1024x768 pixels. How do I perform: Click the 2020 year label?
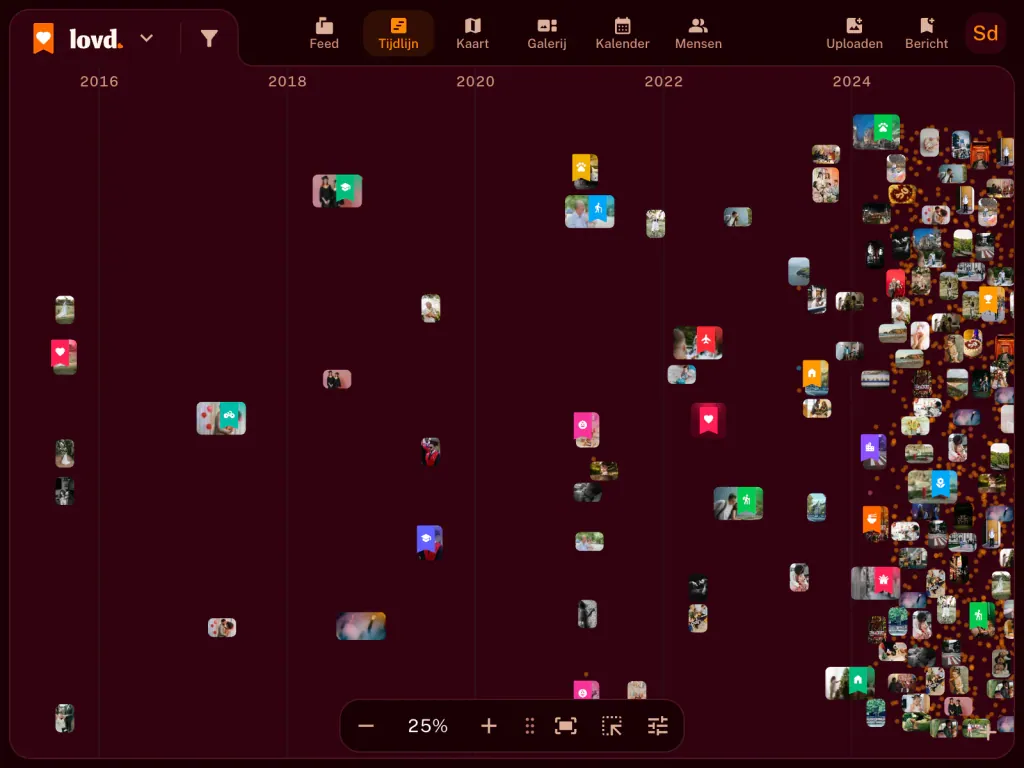[475, 82]
